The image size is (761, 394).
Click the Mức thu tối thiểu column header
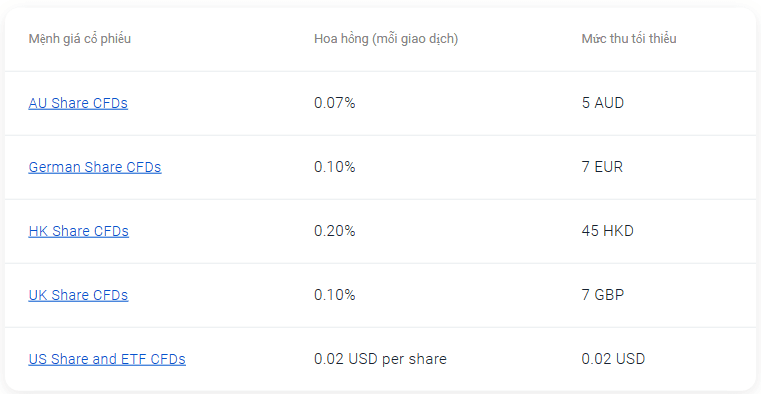pyautogui.click(x=629, y=39)
